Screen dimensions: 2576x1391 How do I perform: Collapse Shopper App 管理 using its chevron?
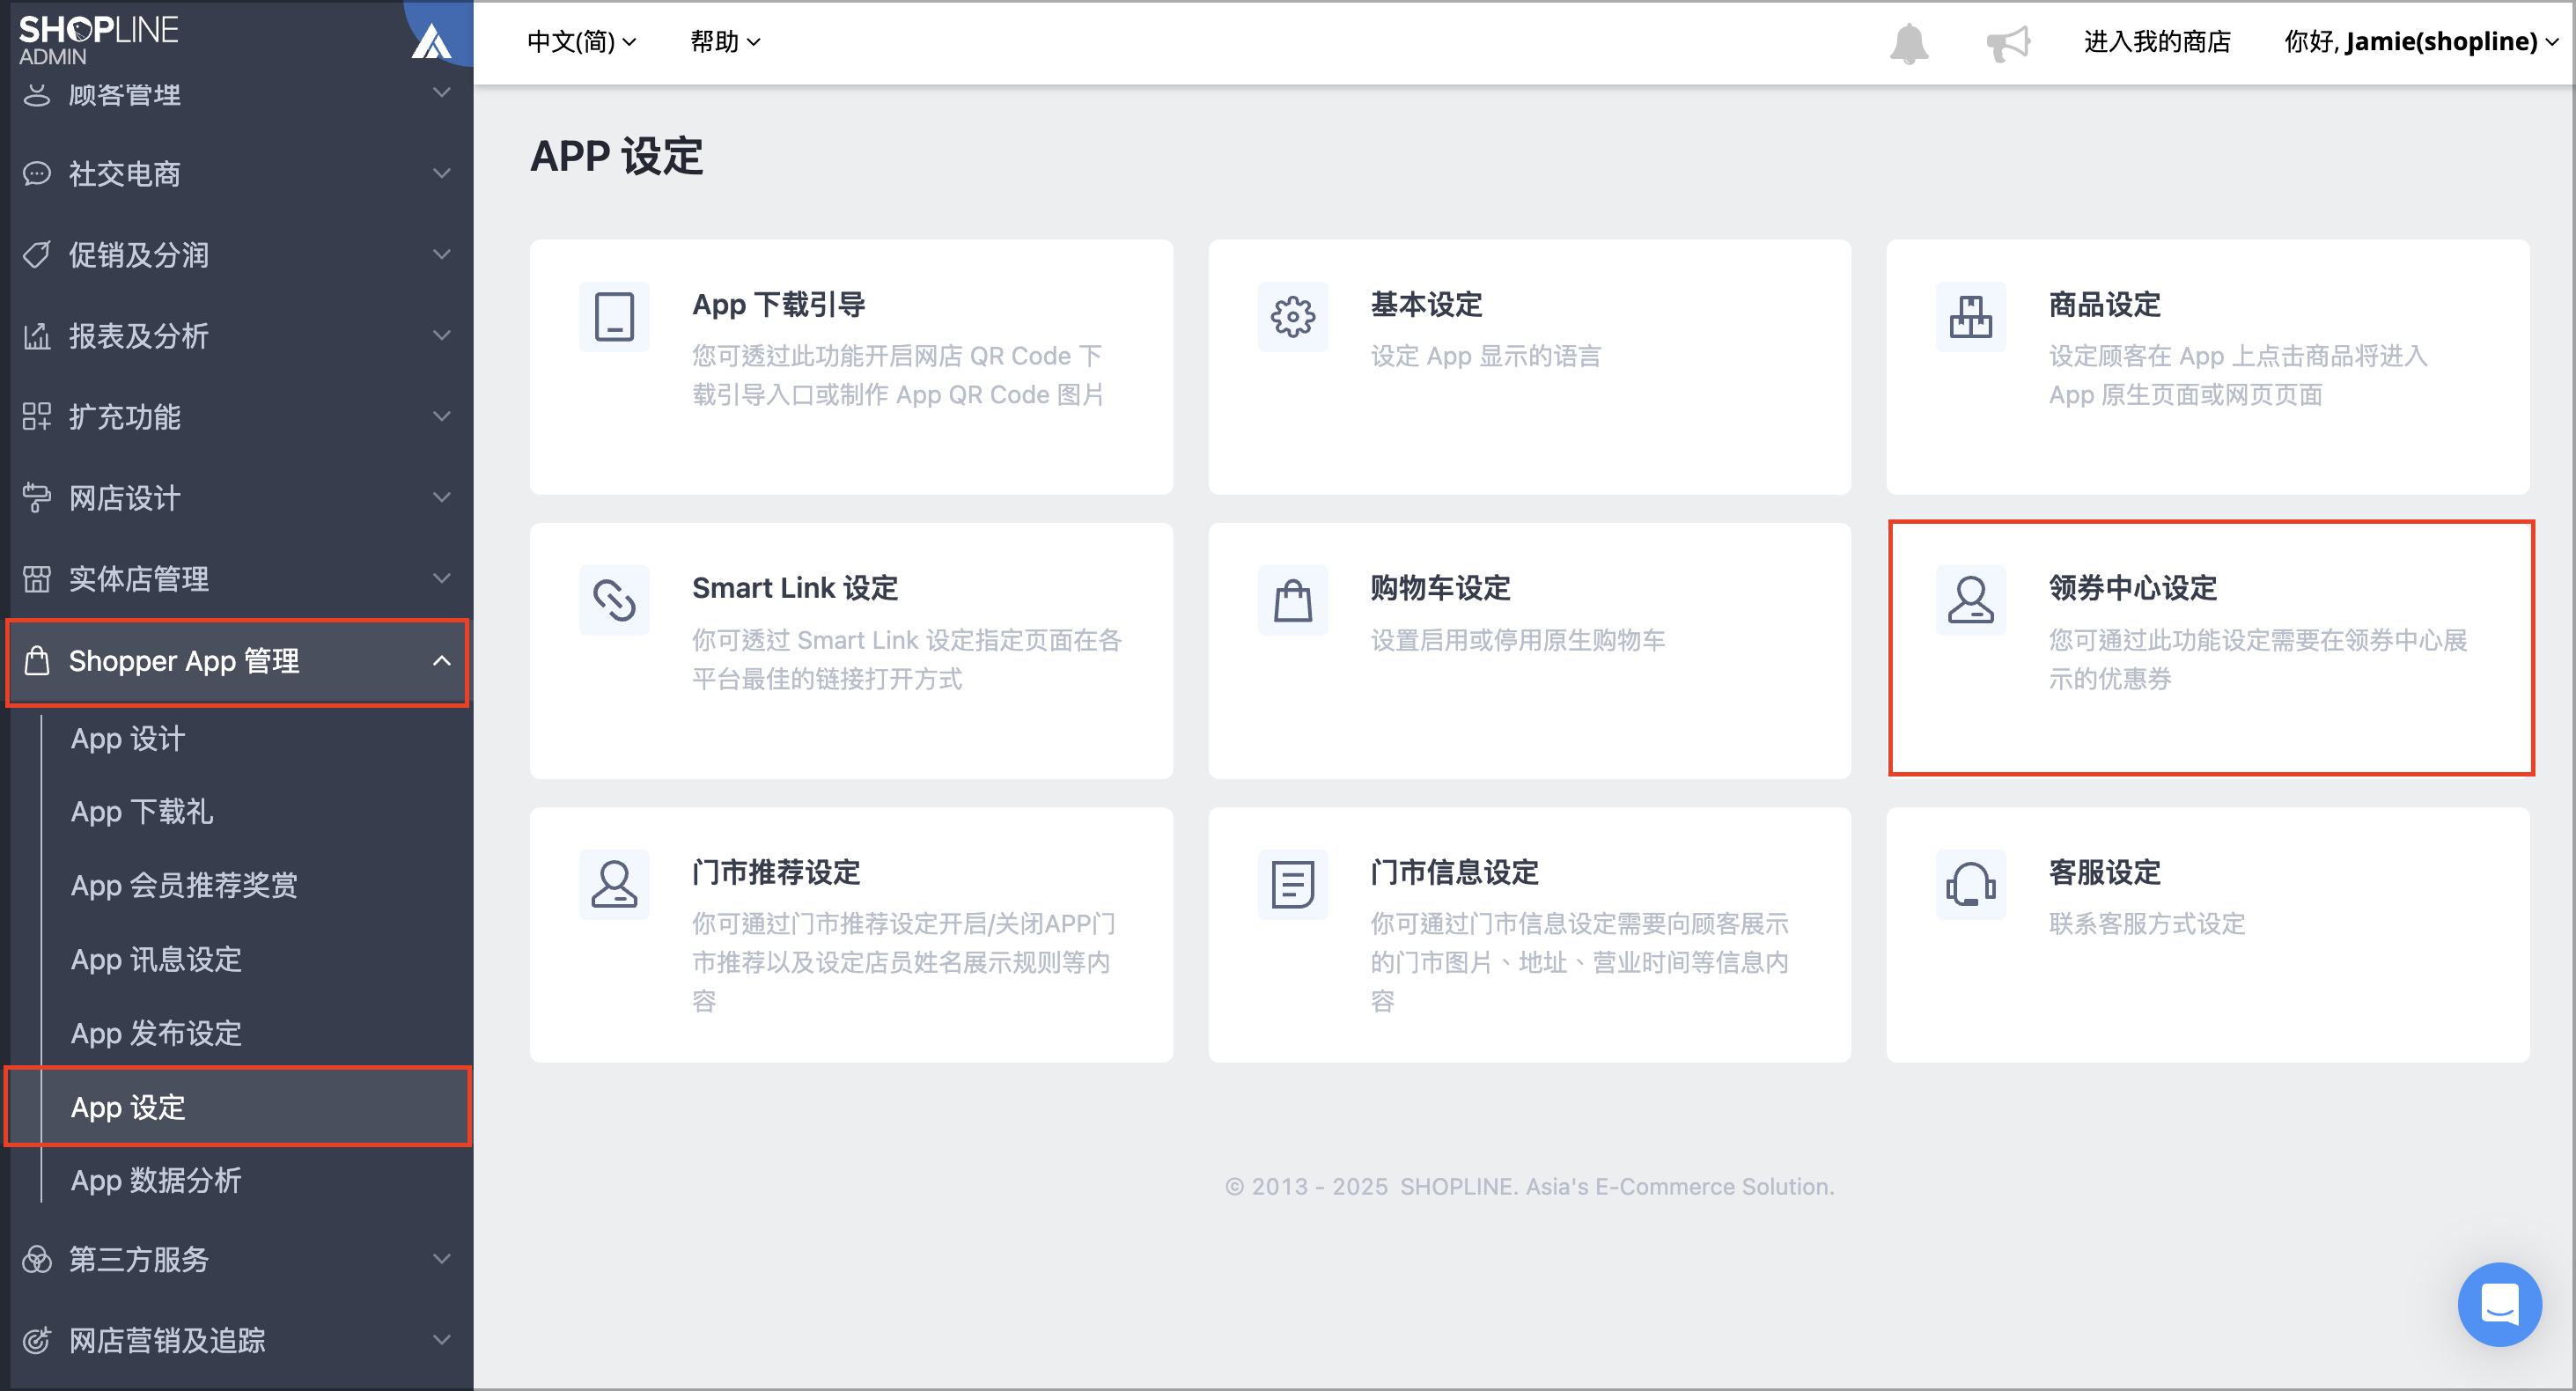pyautogui.click(x=441, y=661)
